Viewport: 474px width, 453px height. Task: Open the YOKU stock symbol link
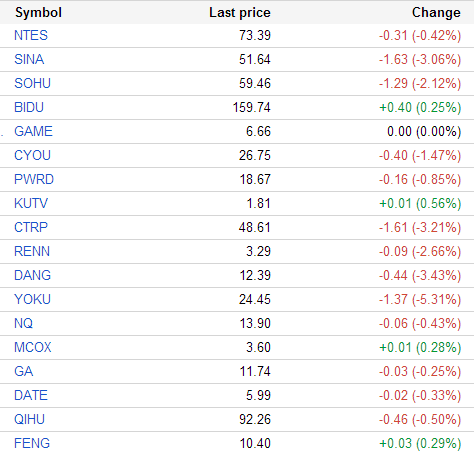pyautogui.click(x=32, y=299)
